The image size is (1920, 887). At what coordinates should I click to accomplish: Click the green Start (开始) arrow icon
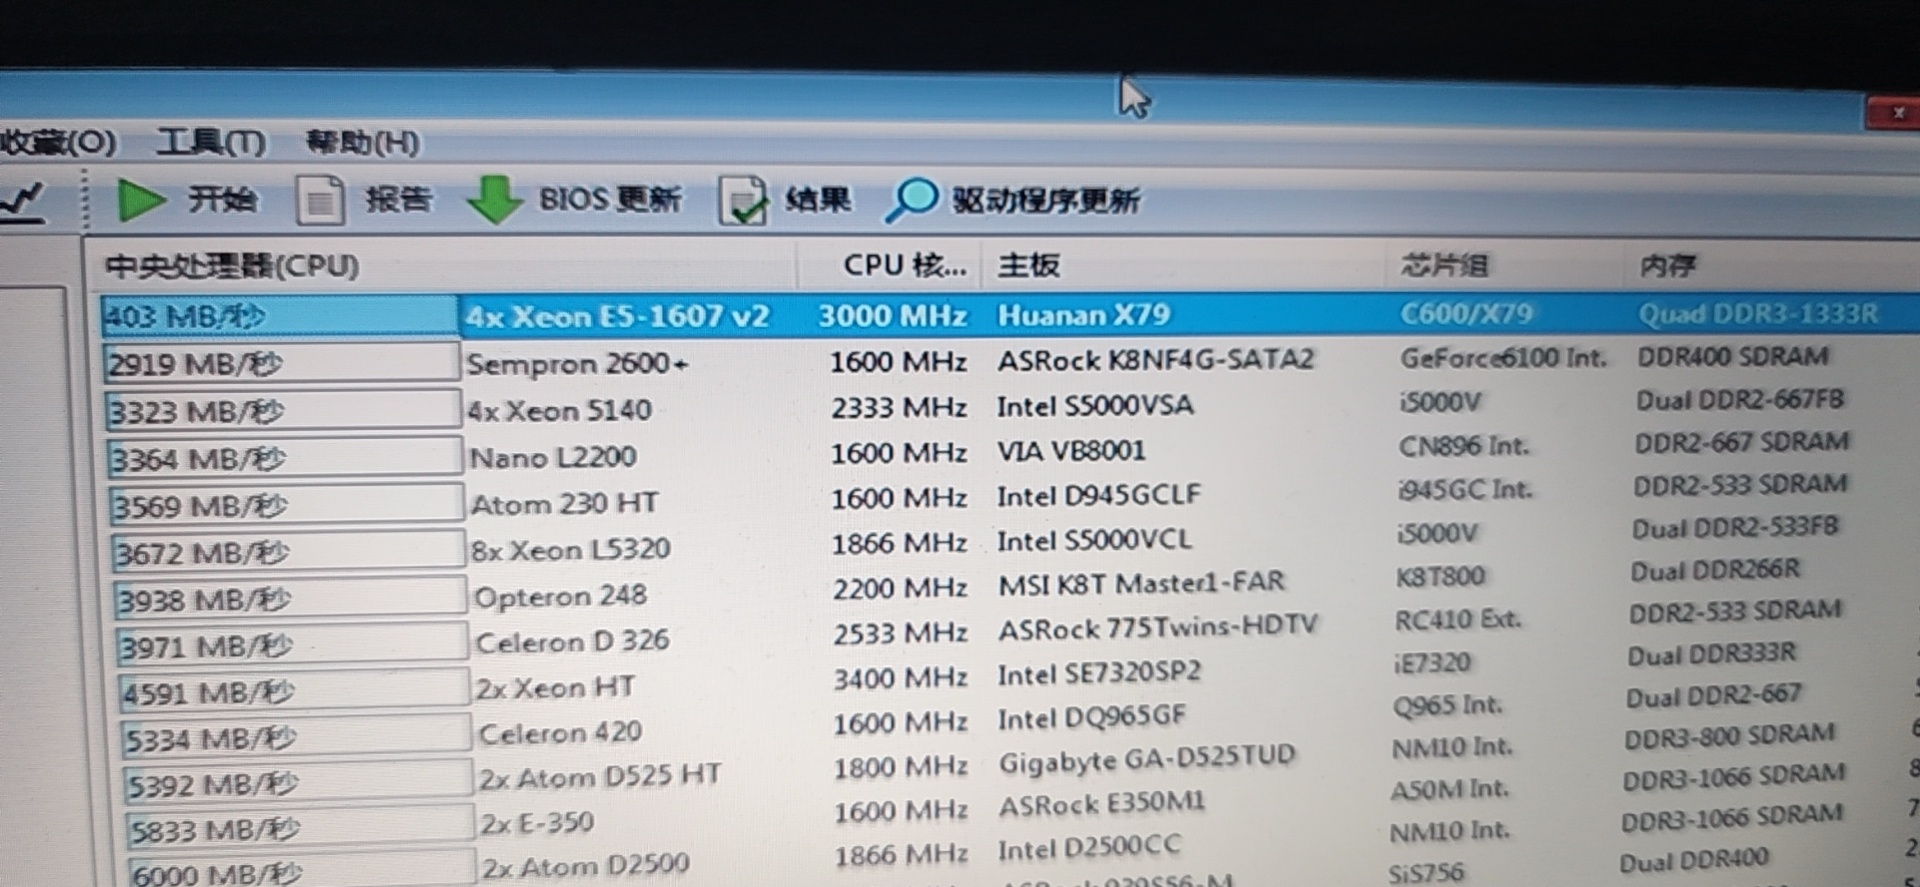141,200
